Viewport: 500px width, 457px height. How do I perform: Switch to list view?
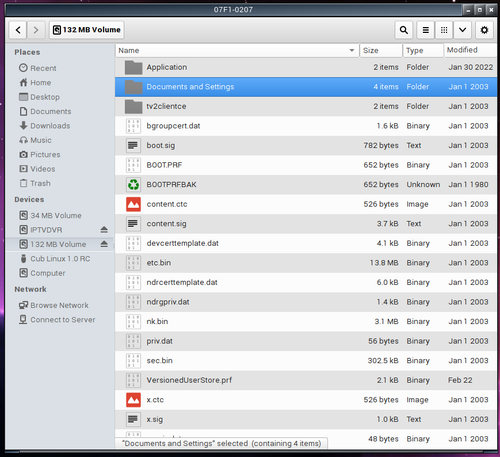[426, 30]
